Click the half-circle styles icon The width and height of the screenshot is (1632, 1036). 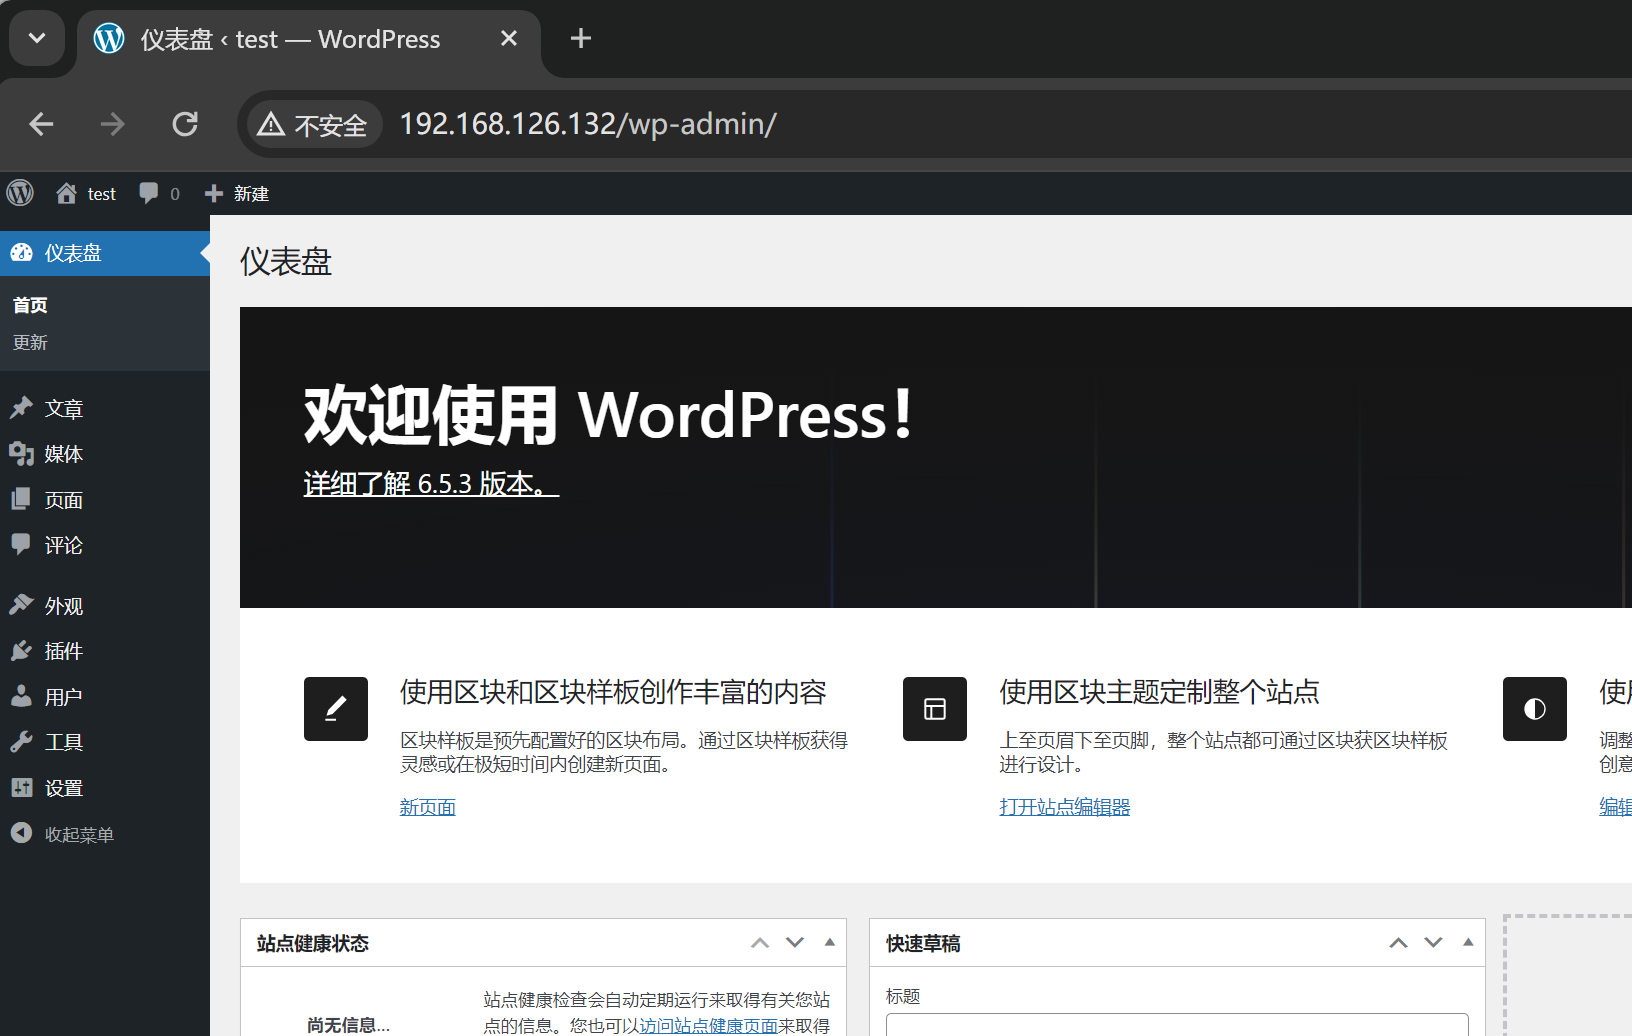point(1534,709)
